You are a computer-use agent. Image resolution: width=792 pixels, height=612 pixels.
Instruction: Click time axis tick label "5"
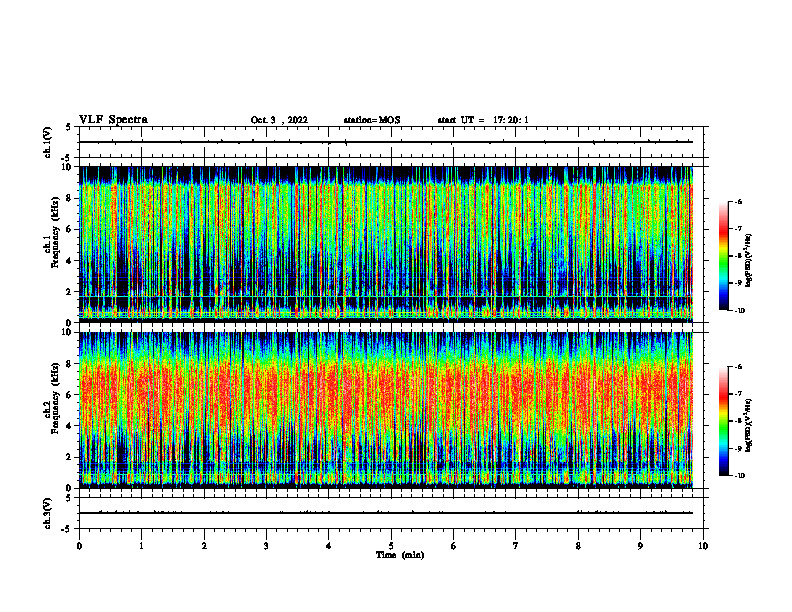tap(391, 546)
